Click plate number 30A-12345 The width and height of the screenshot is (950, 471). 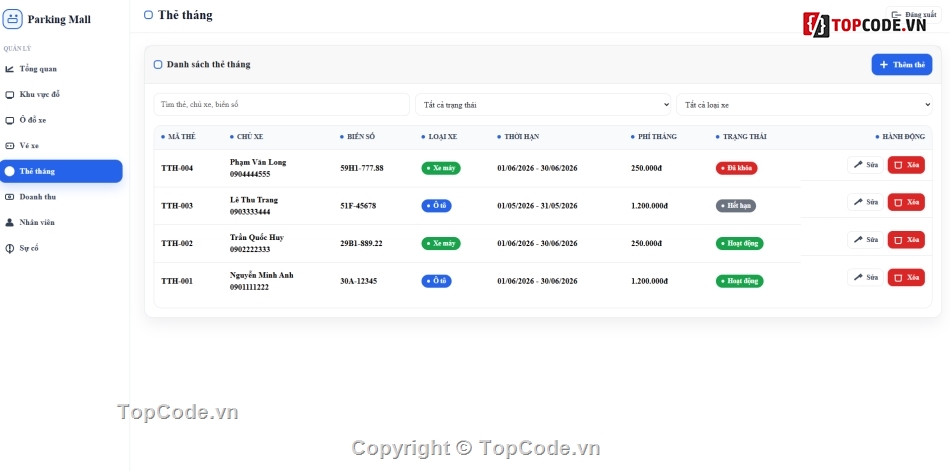click(x=359, y=281)
